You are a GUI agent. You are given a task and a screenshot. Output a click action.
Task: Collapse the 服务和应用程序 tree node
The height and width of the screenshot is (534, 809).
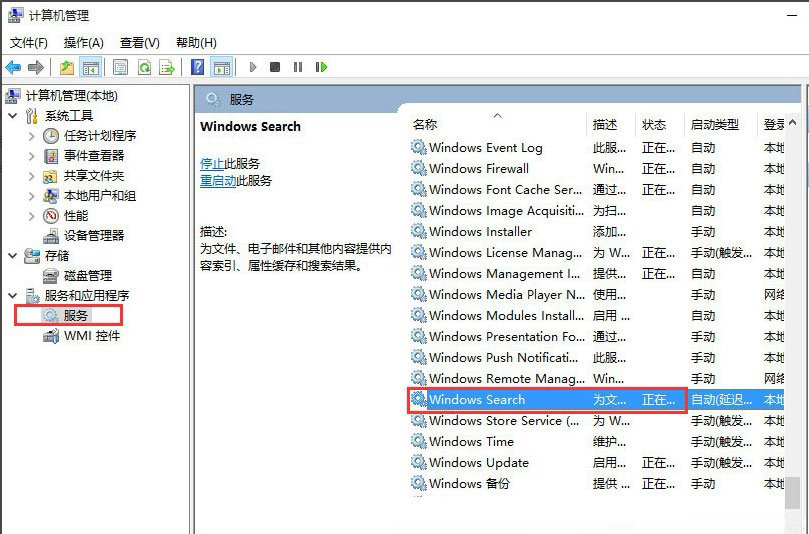[13, 296]
